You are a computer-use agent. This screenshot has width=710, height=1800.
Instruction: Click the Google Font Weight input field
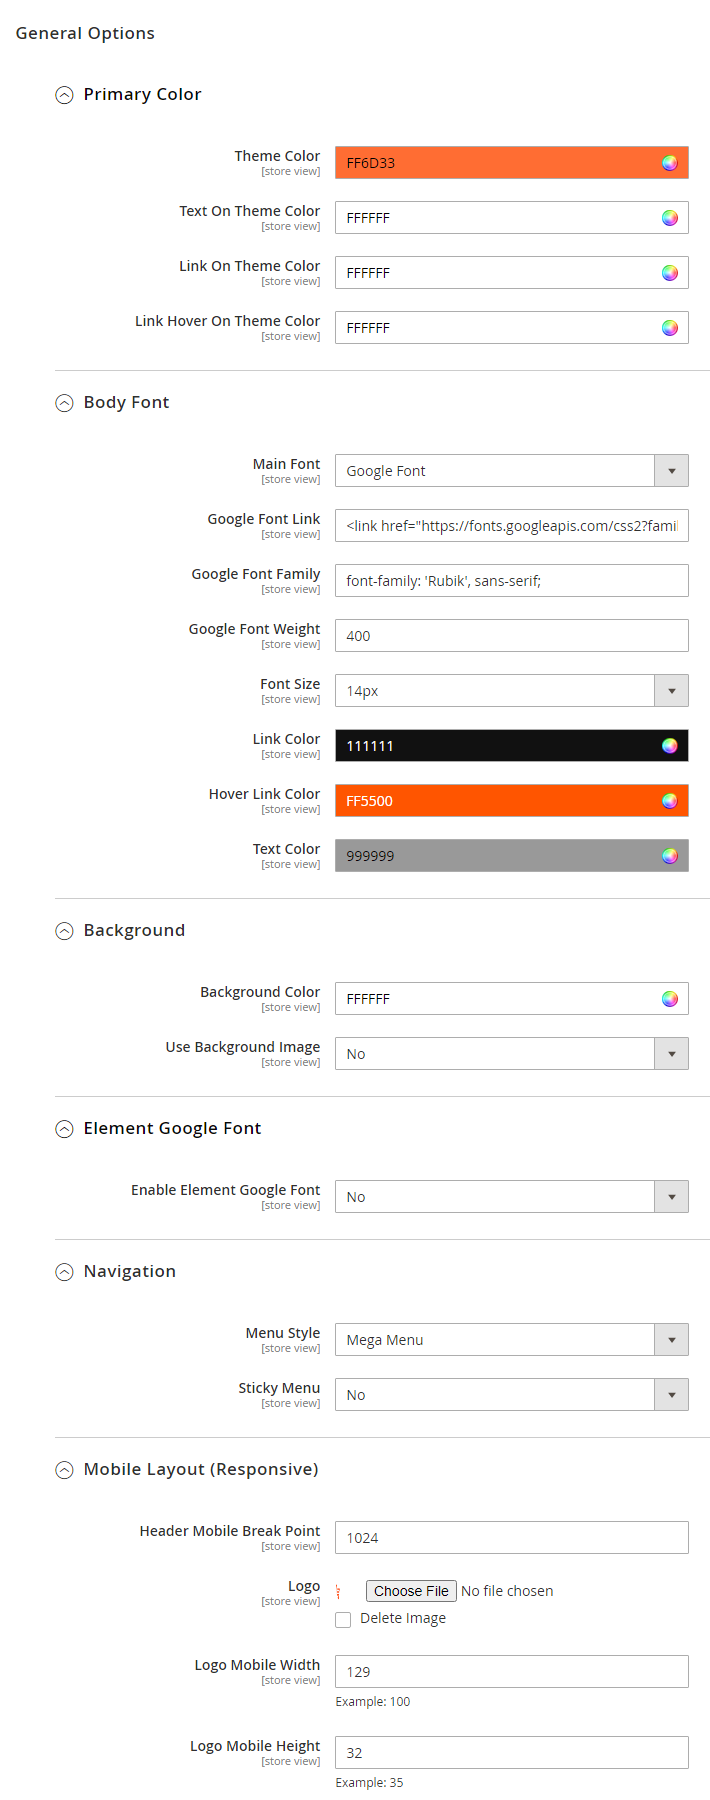511,636
